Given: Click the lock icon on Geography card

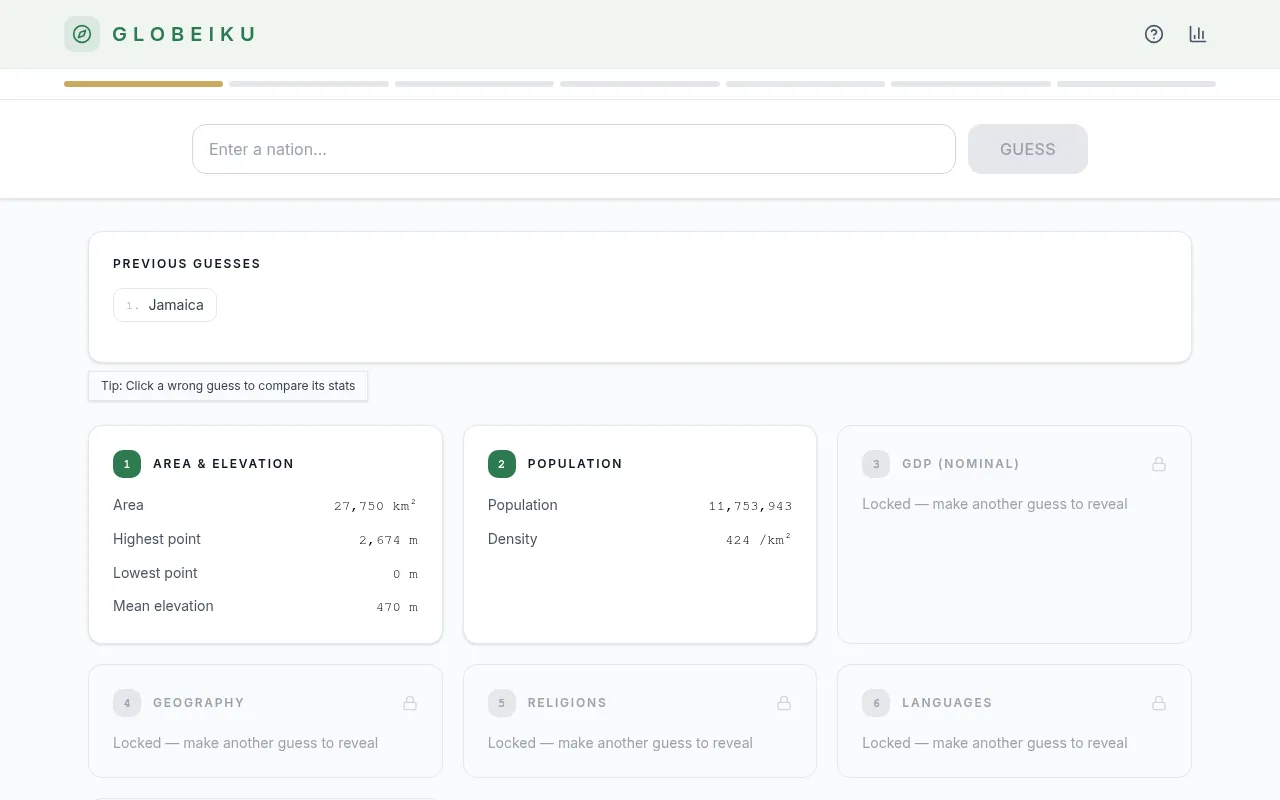Looking at the screenshot, I should (410, 703).
